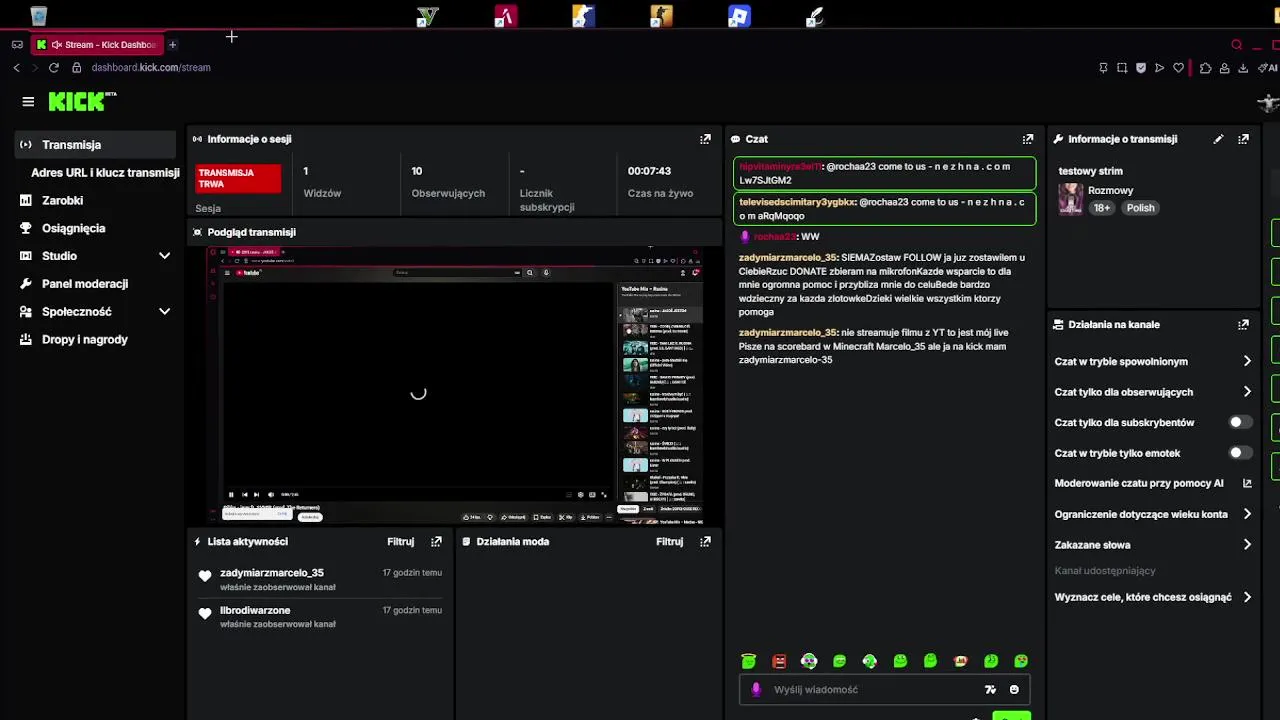This screenshot has height=720, width=1280.
Task: Open Filtruj in Lista aktywności
Action: coord(400,541)
